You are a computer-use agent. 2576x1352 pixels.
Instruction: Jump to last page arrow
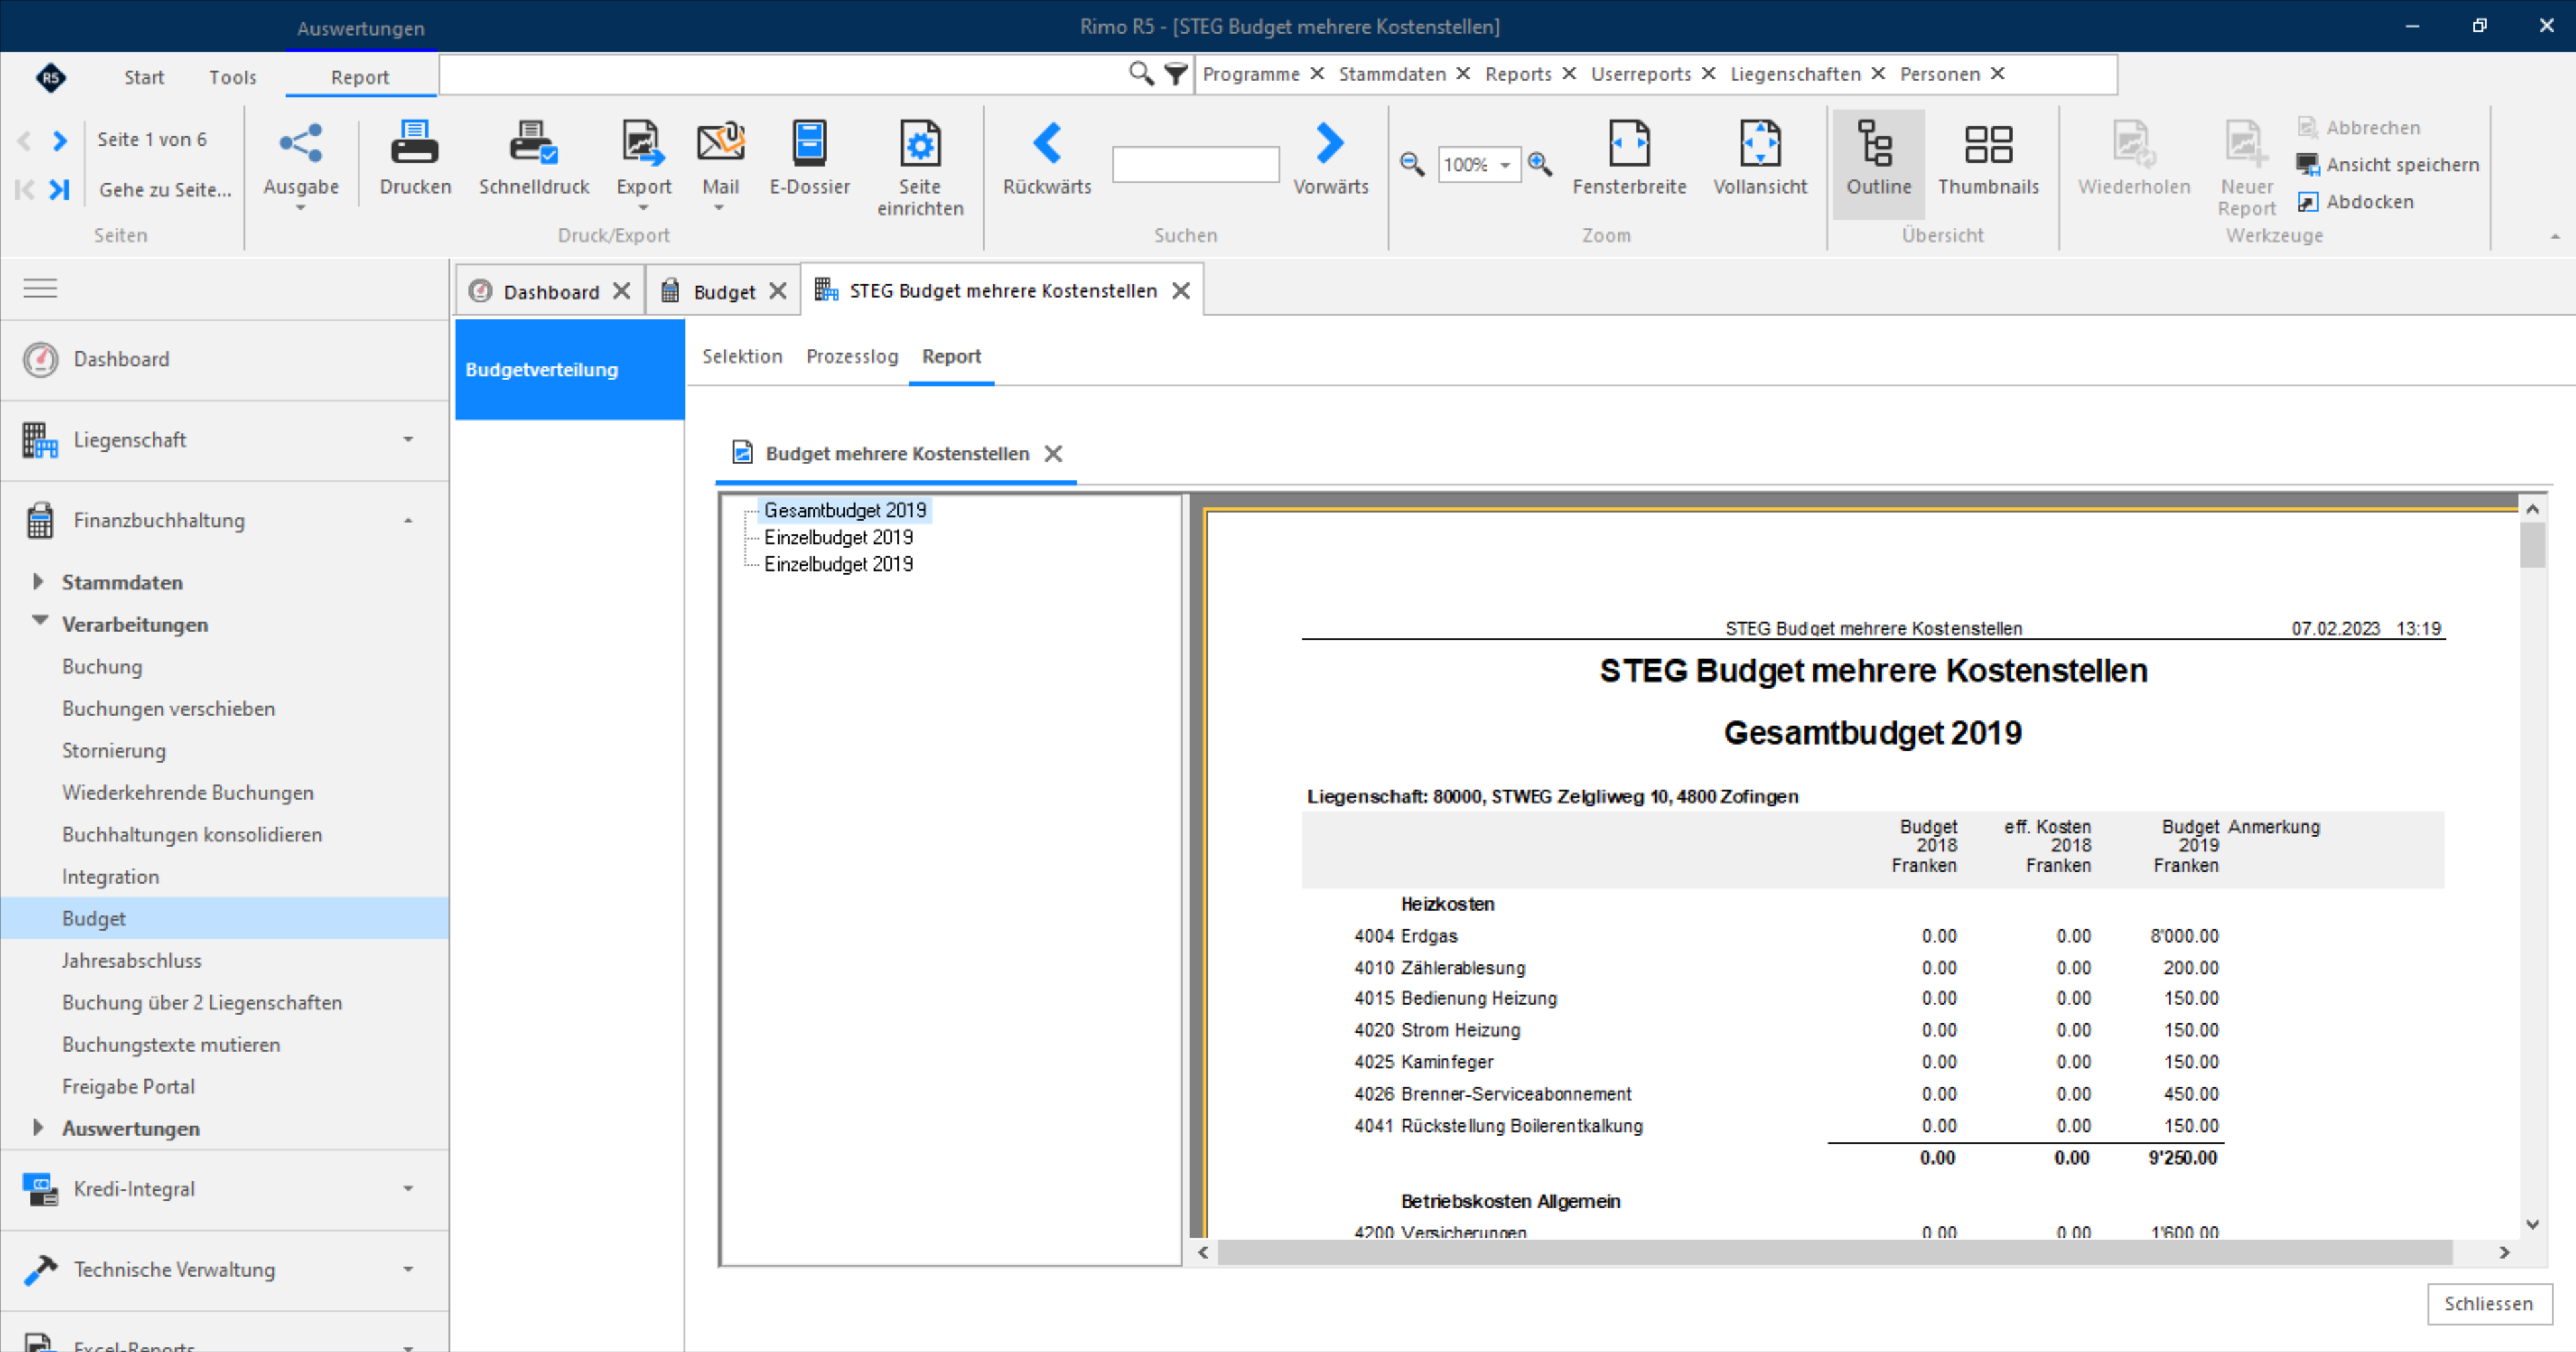(x=59, y=189)
